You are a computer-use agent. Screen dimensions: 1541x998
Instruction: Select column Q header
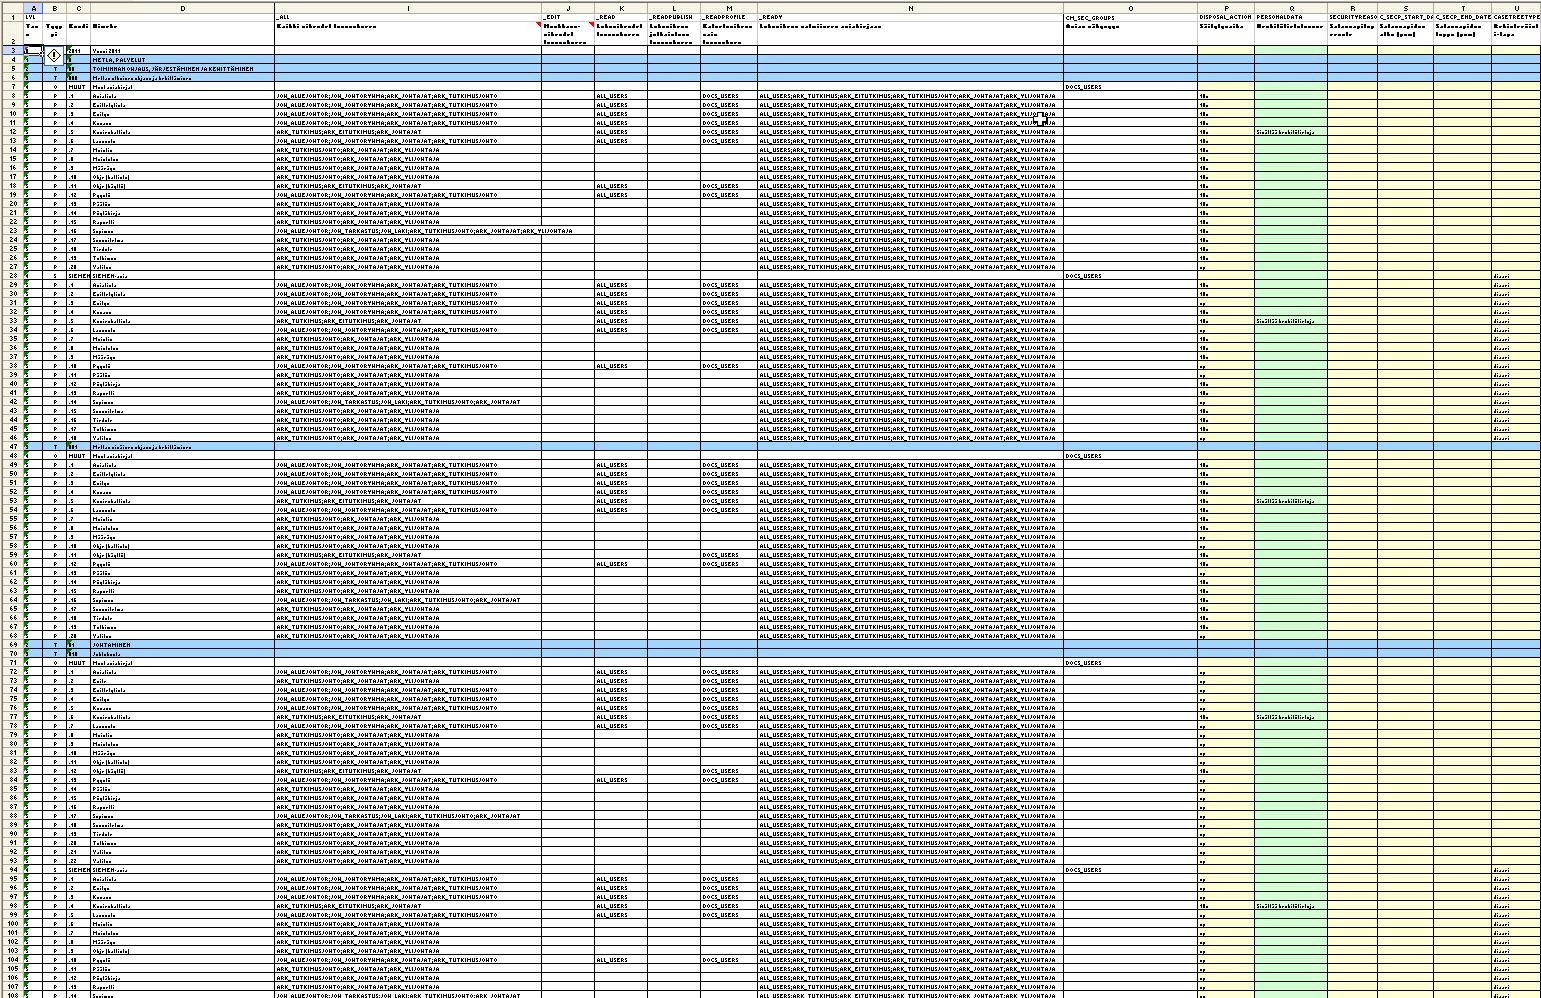tap(1291, 8)
